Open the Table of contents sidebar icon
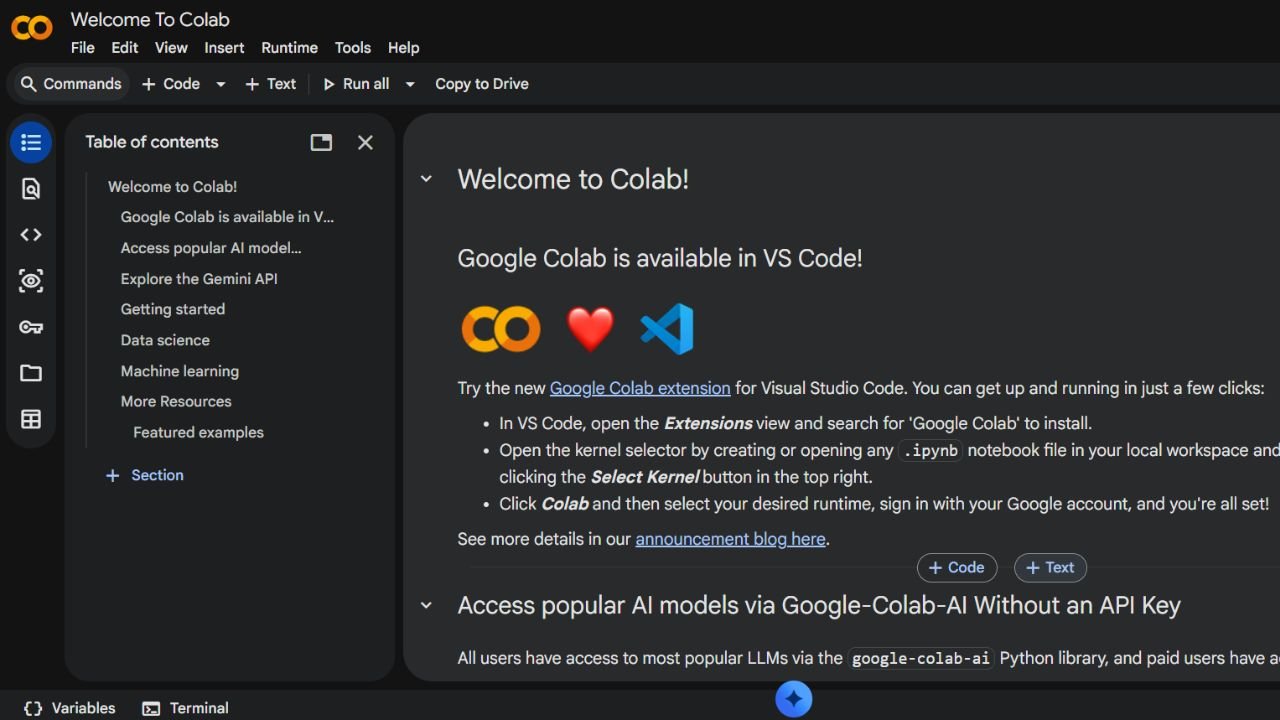 (31, 143)
